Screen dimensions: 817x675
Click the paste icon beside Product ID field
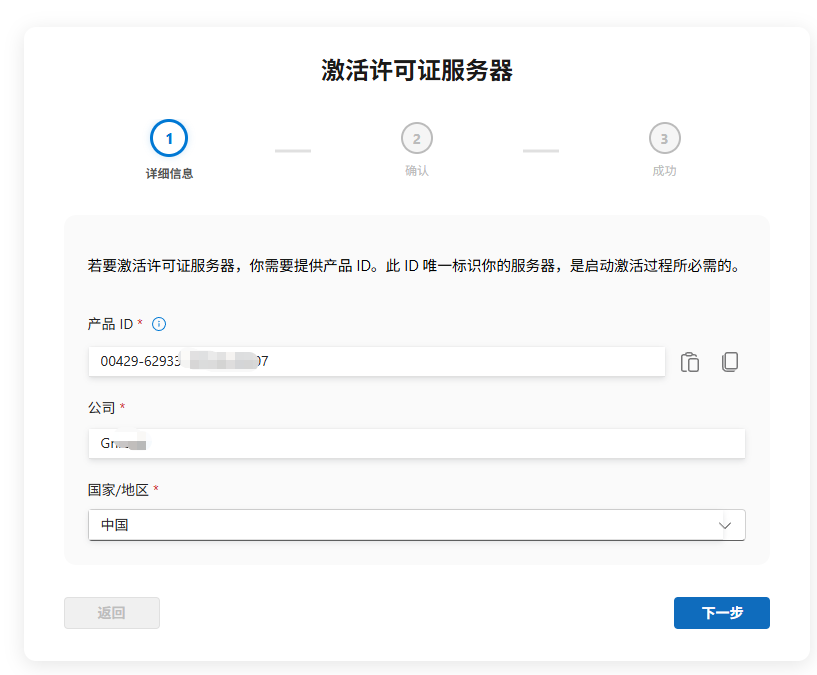689,362
